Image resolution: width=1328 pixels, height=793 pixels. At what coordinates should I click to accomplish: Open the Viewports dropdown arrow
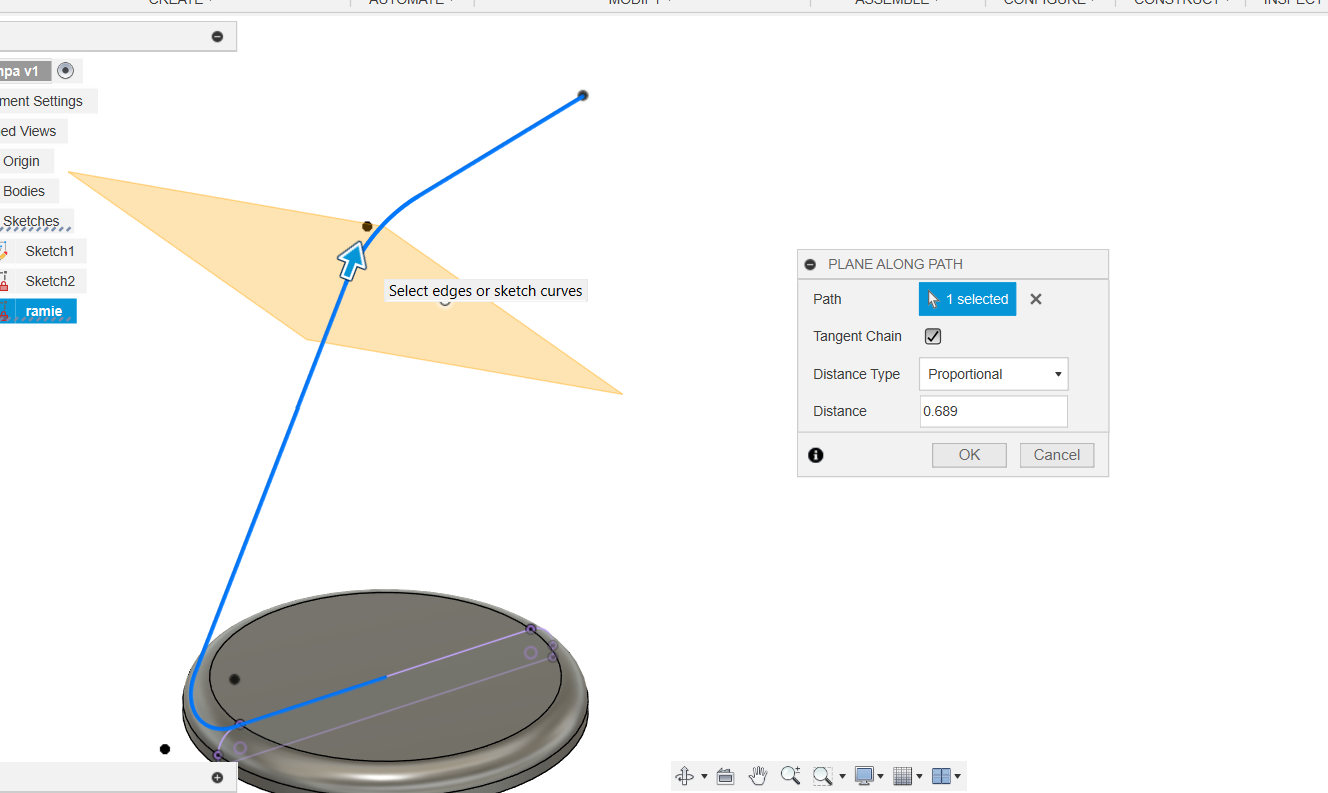point(958,777)
